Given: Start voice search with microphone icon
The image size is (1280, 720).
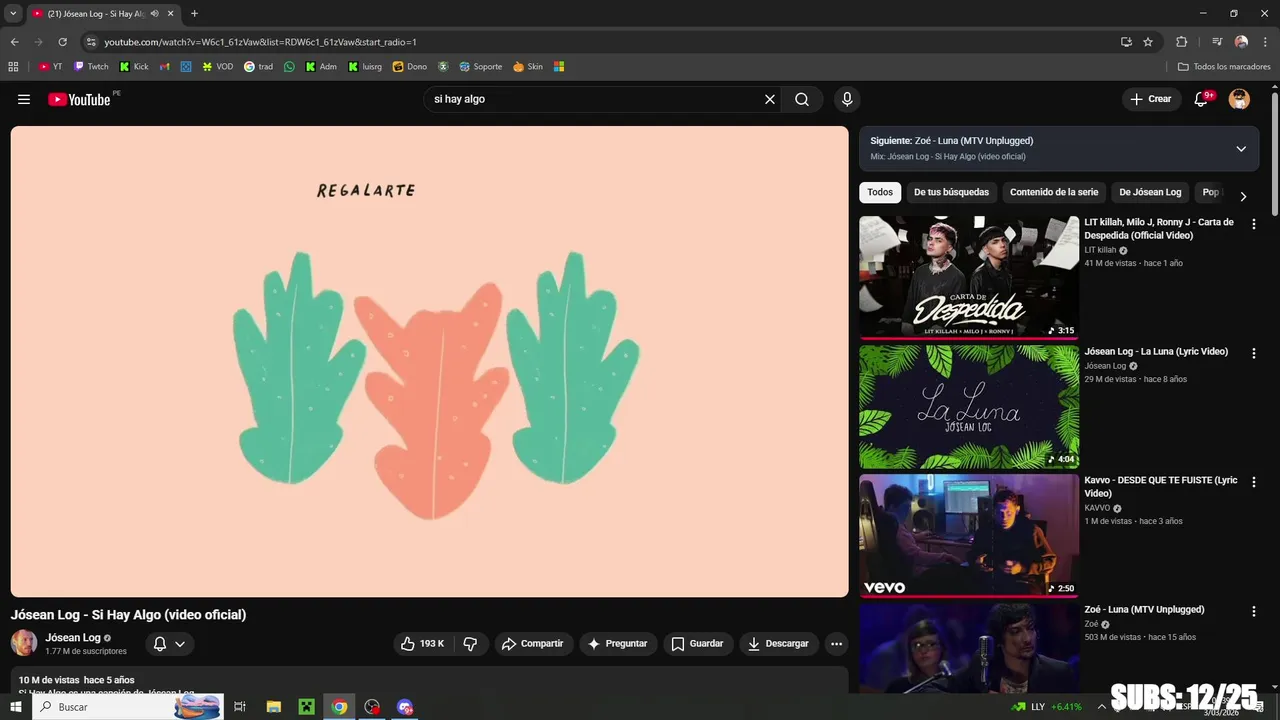Looking at the screenshot, I should (x=847, y=99).
